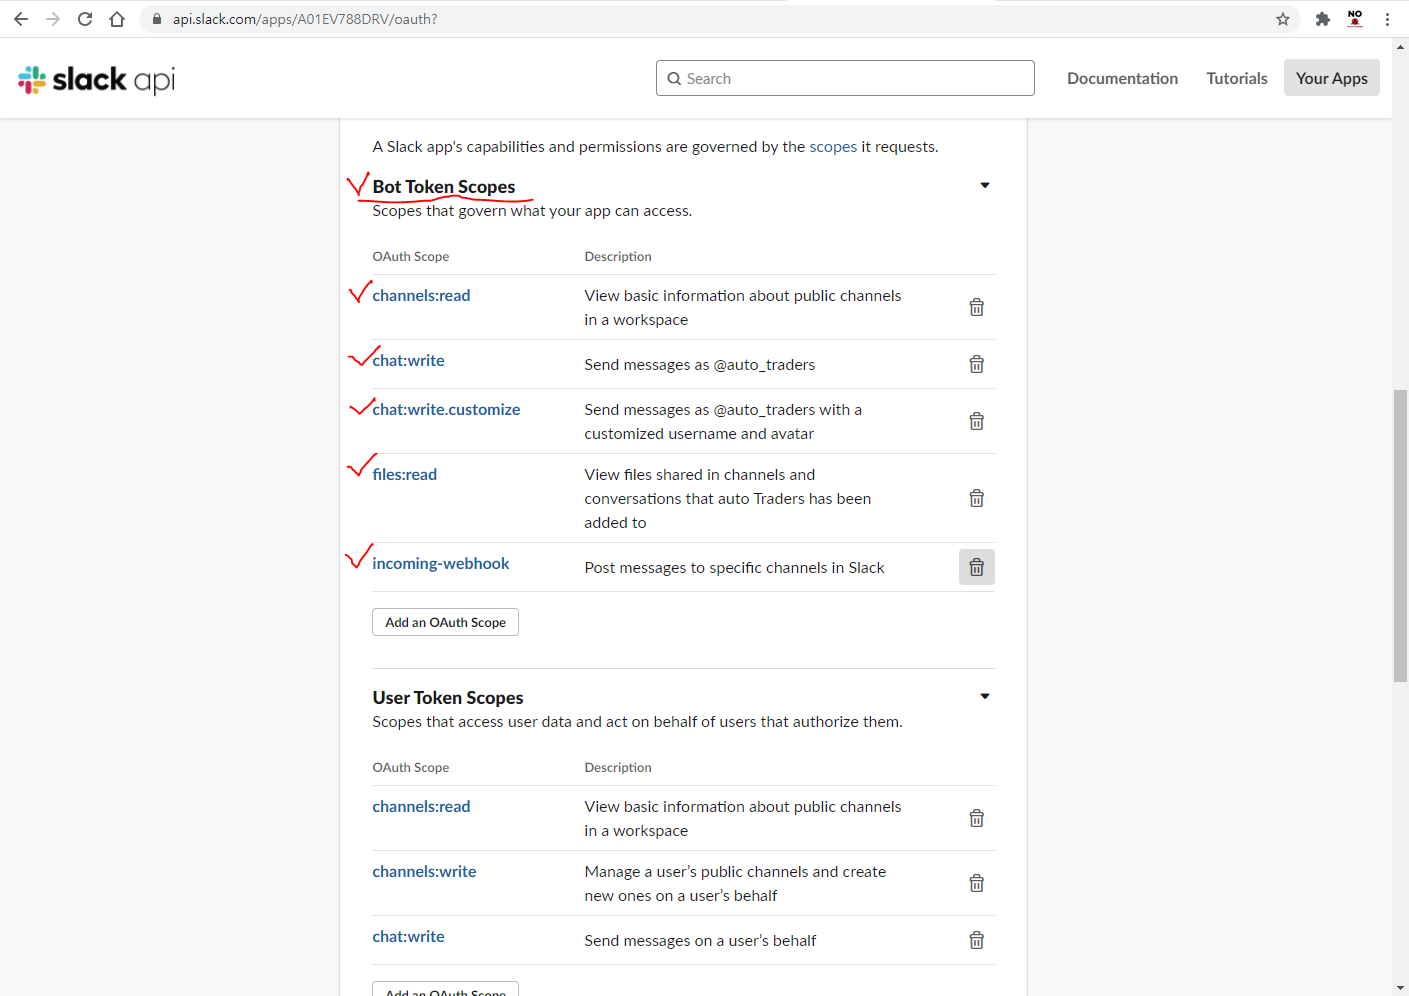1409x996 pixels.
Task: Delete the bot channels:read scope
Action: click(x=977, y=307)
